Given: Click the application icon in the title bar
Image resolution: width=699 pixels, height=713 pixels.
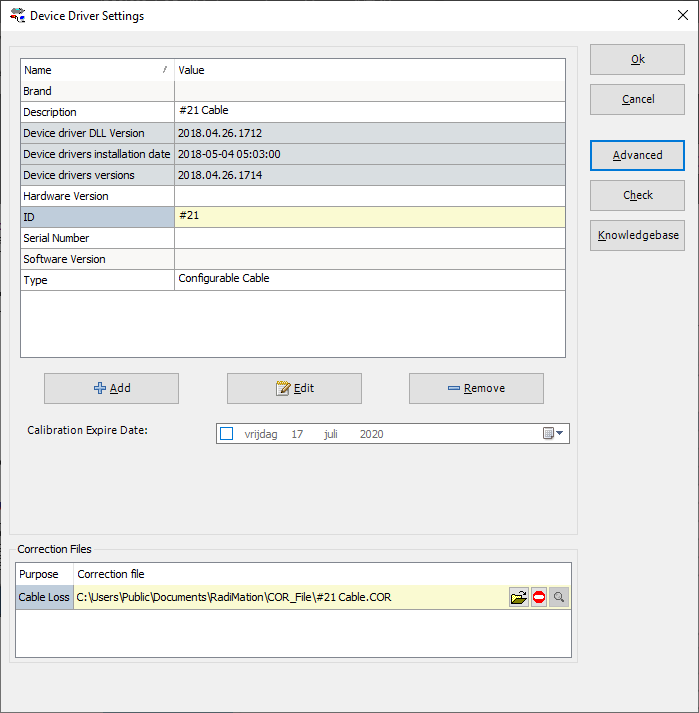Looking at the screenshot, I should pos(17,15).
